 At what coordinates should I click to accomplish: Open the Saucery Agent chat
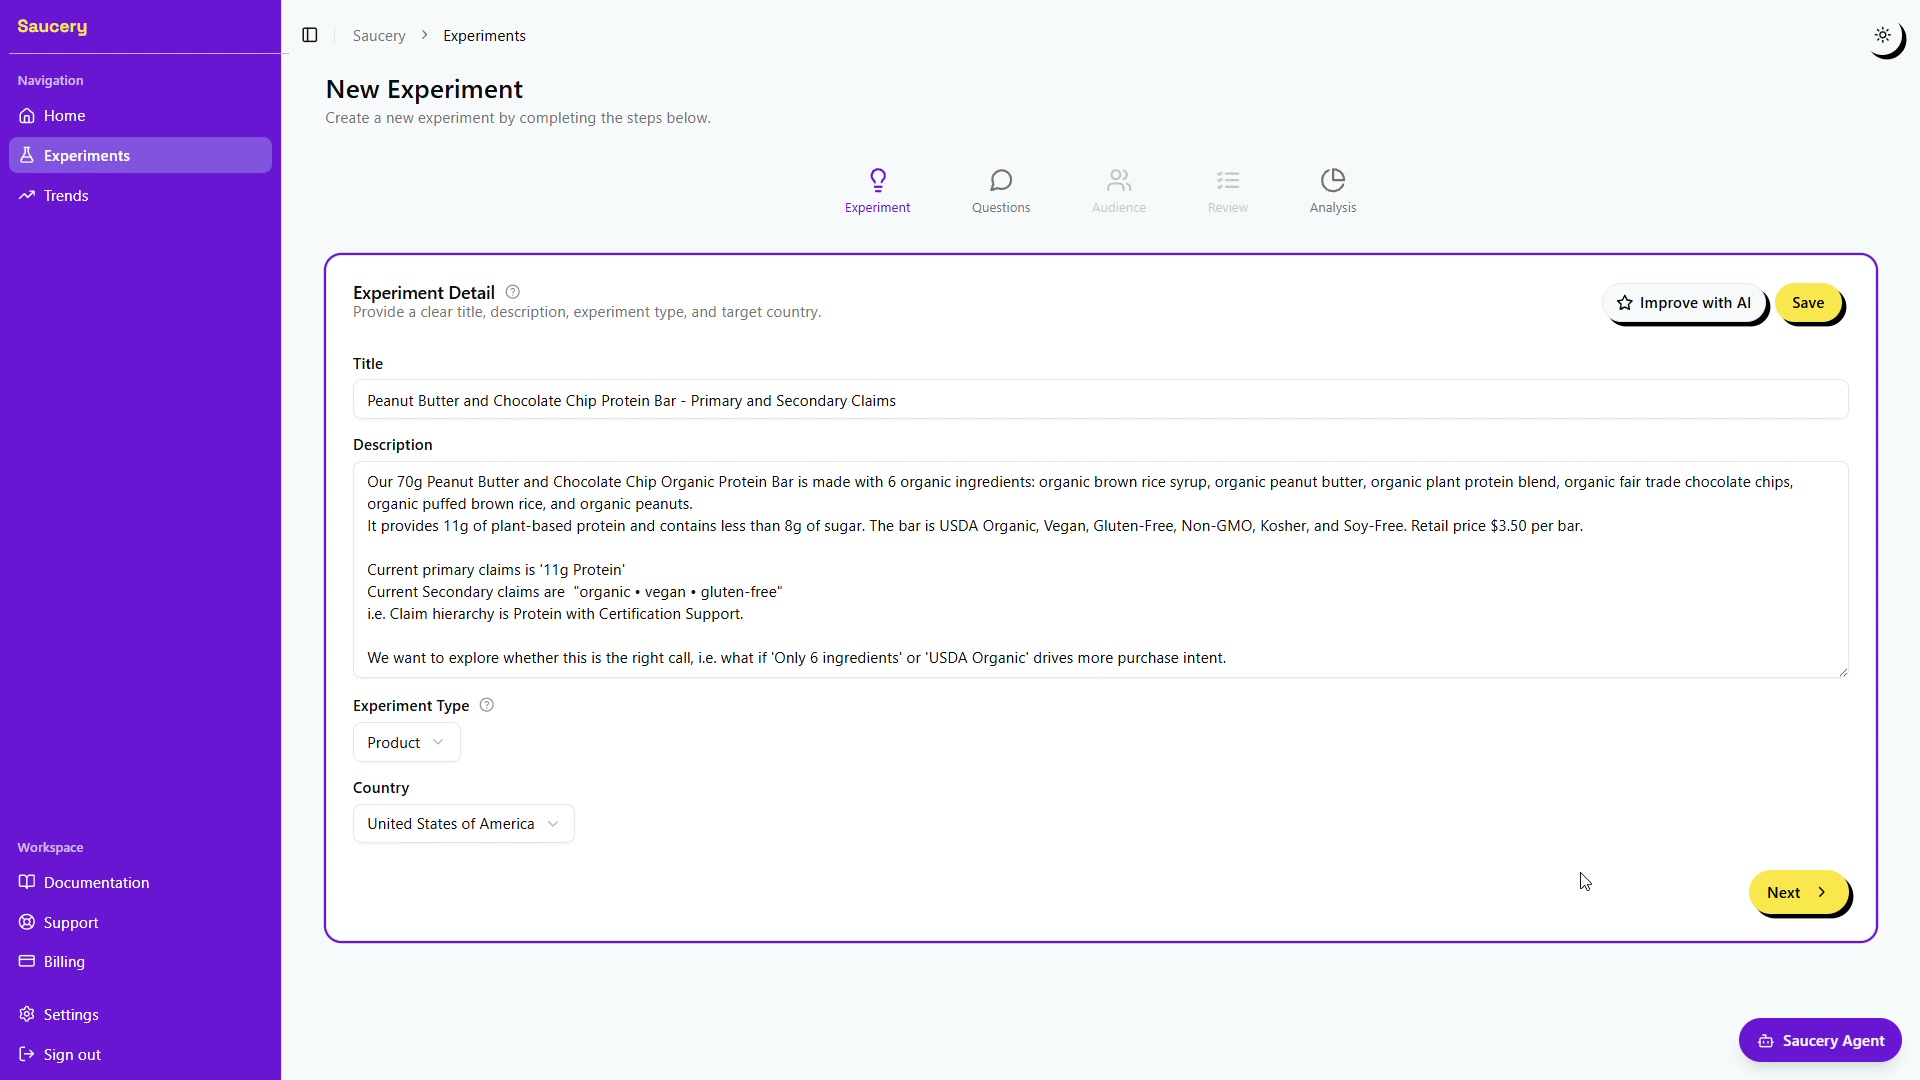pos(1819,1041)
